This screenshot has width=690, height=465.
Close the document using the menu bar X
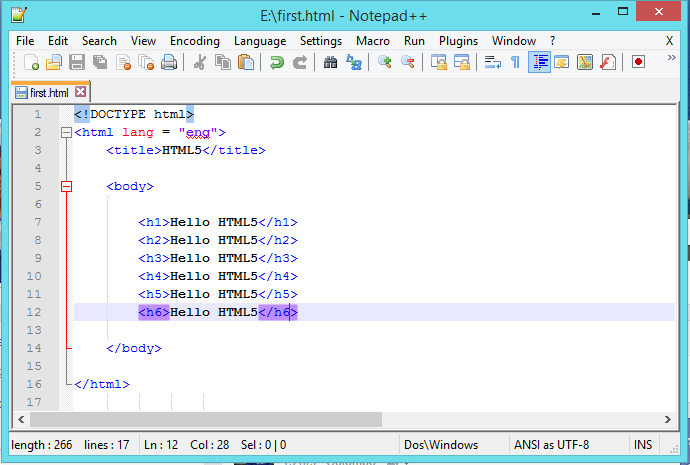(669, 41)
